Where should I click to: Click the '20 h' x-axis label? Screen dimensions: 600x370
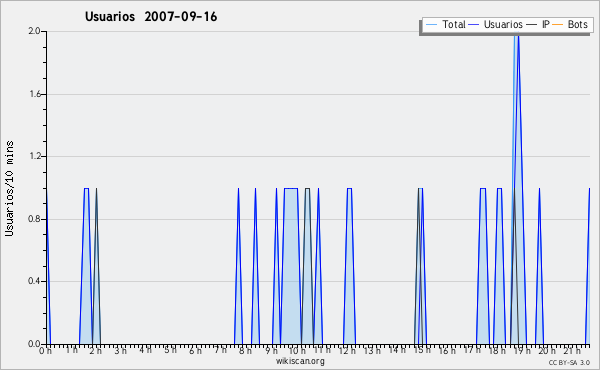pyautogui.click(x=547, y=350)
